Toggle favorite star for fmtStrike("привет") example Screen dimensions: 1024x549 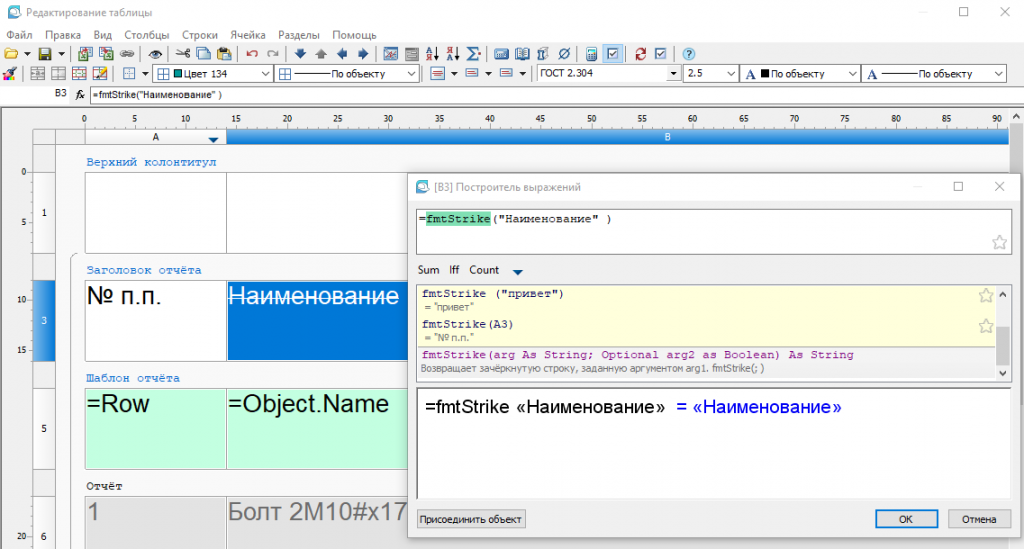click(x=985, y=296)
